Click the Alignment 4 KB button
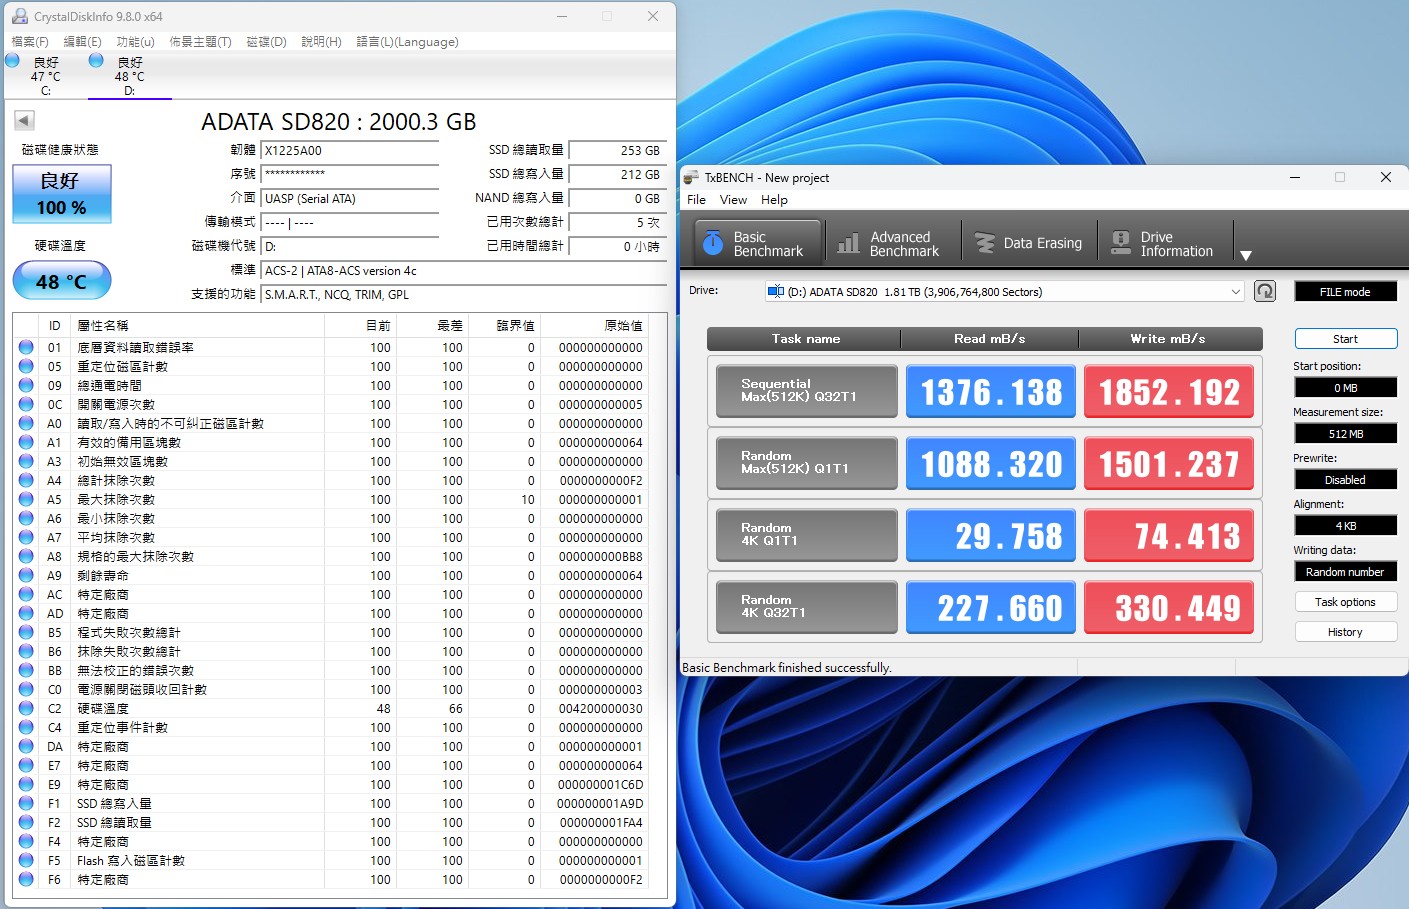Viewport: 1409px width, 909px height. [x=1345, y=526]
